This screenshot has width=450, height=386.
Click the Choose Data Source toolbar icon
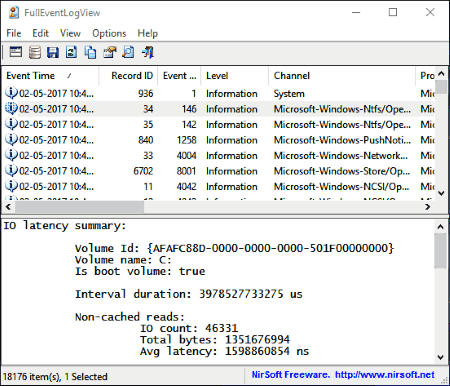35,52
